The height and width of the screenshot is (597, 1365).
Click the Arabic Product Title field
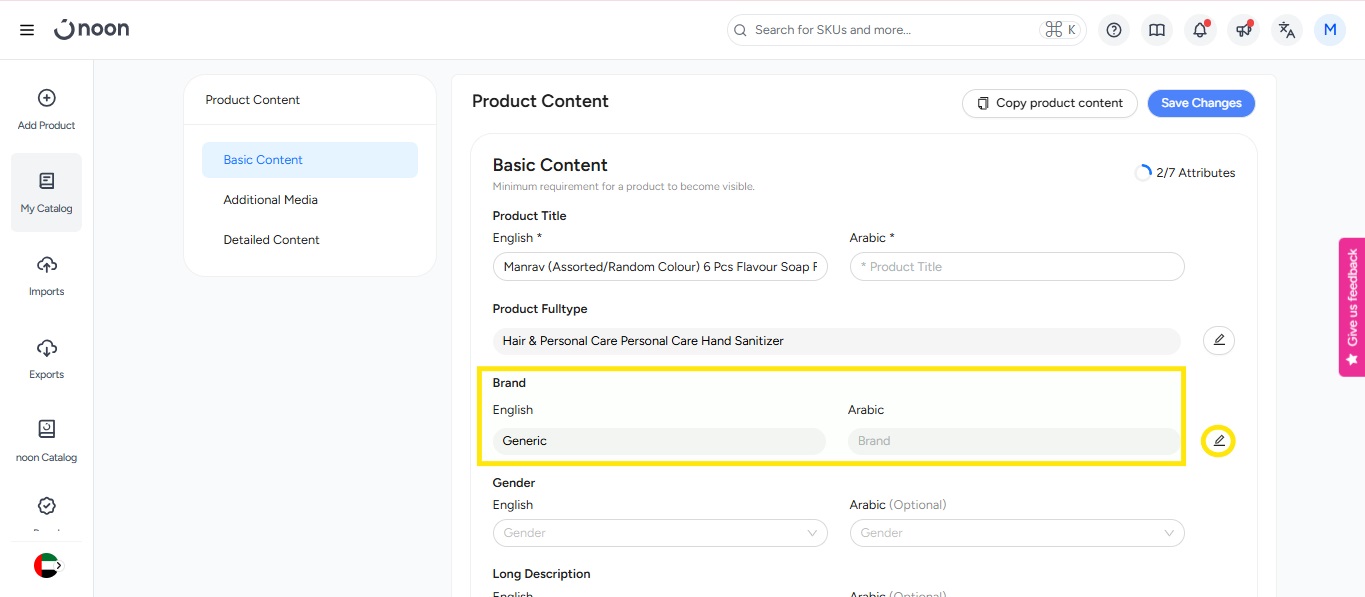coord(1017,267)
